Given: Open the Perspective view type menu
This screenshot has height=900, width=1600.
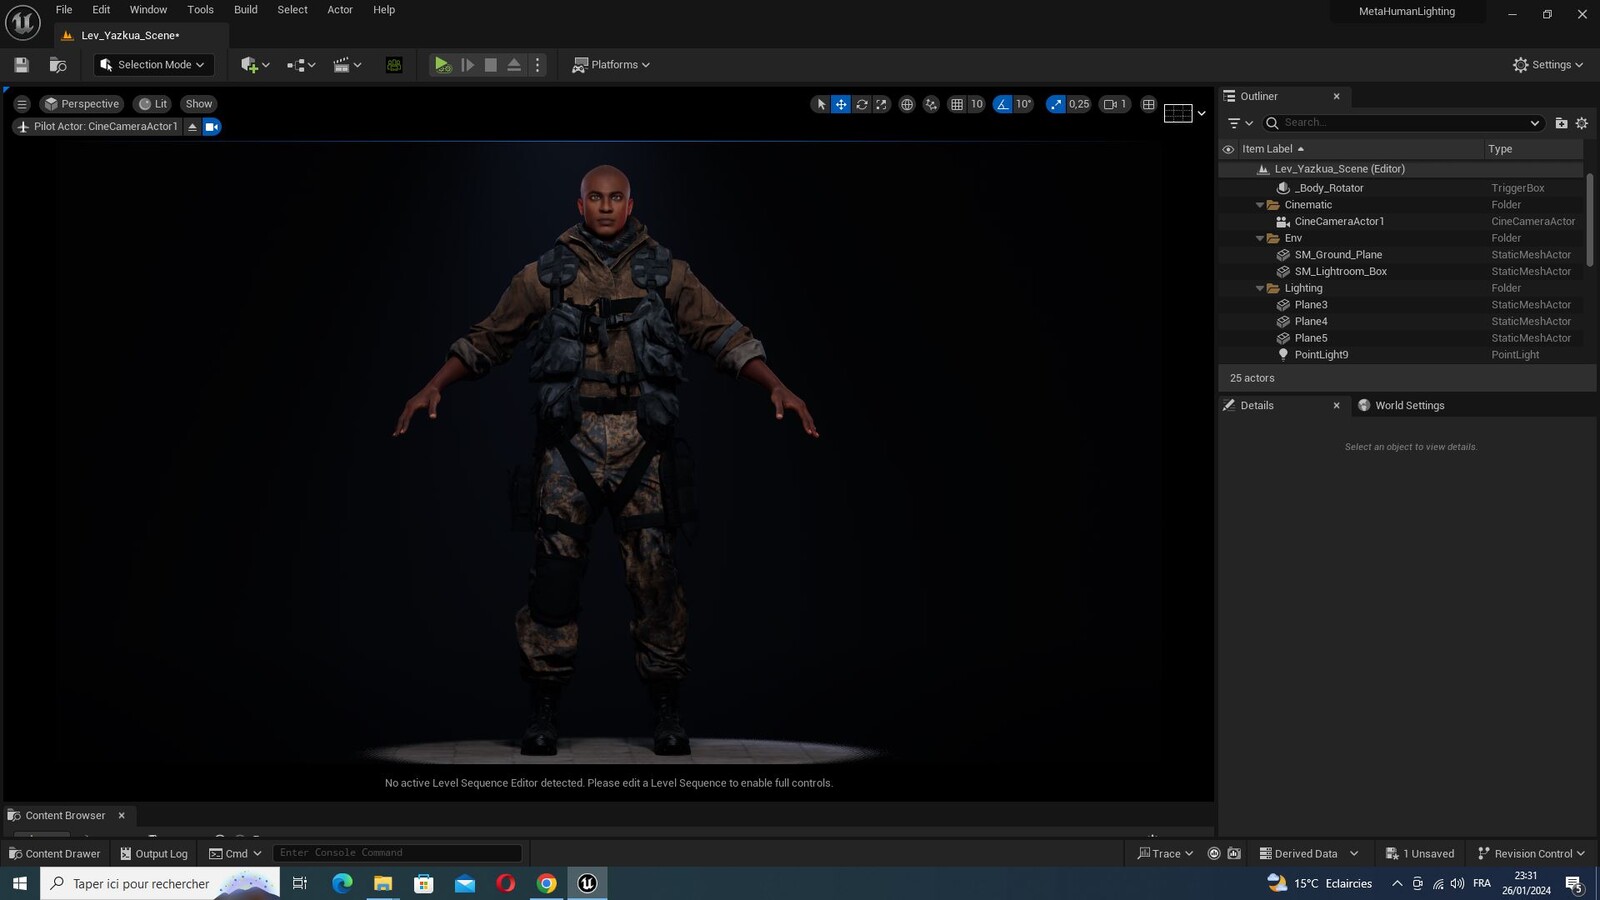Looking at the screenshot, I should click(82, 104).
